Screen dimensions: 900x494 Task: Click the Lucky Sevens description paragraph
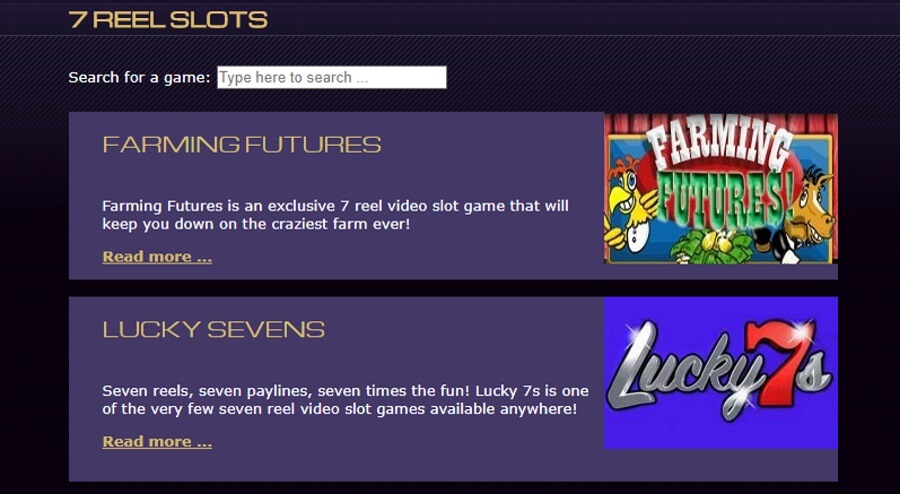coord(345,400)
